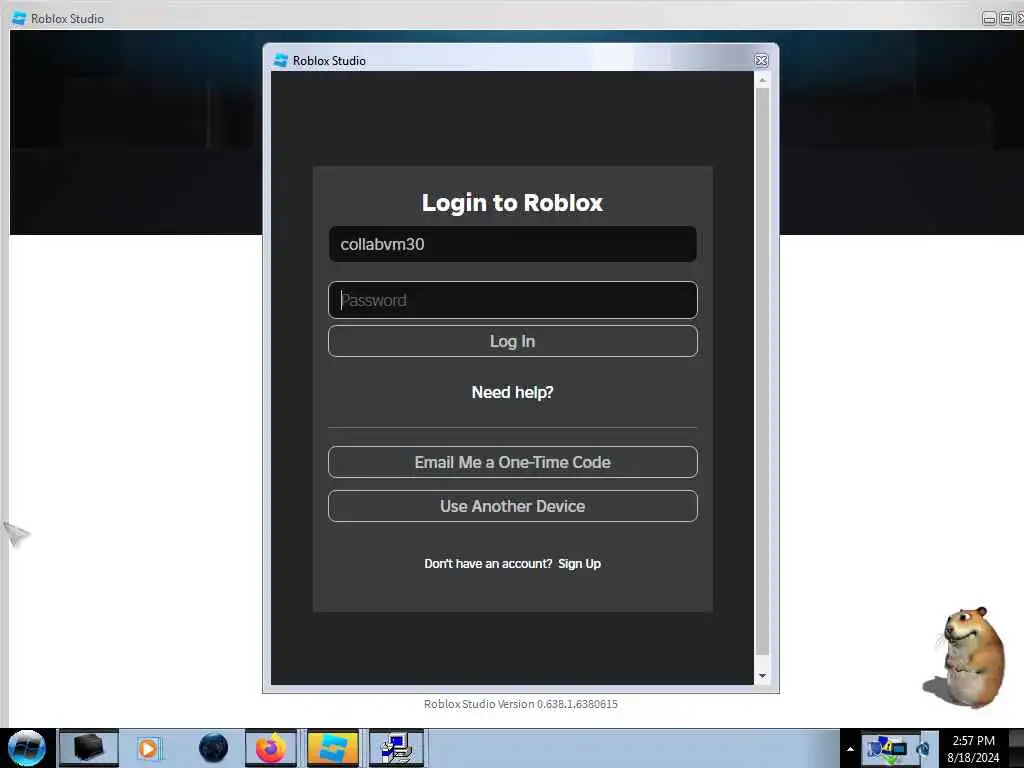Click the login dialog scrollbar up arrow
The image size is (1024, 768).
pyautogui.click(x=762, y=80)
